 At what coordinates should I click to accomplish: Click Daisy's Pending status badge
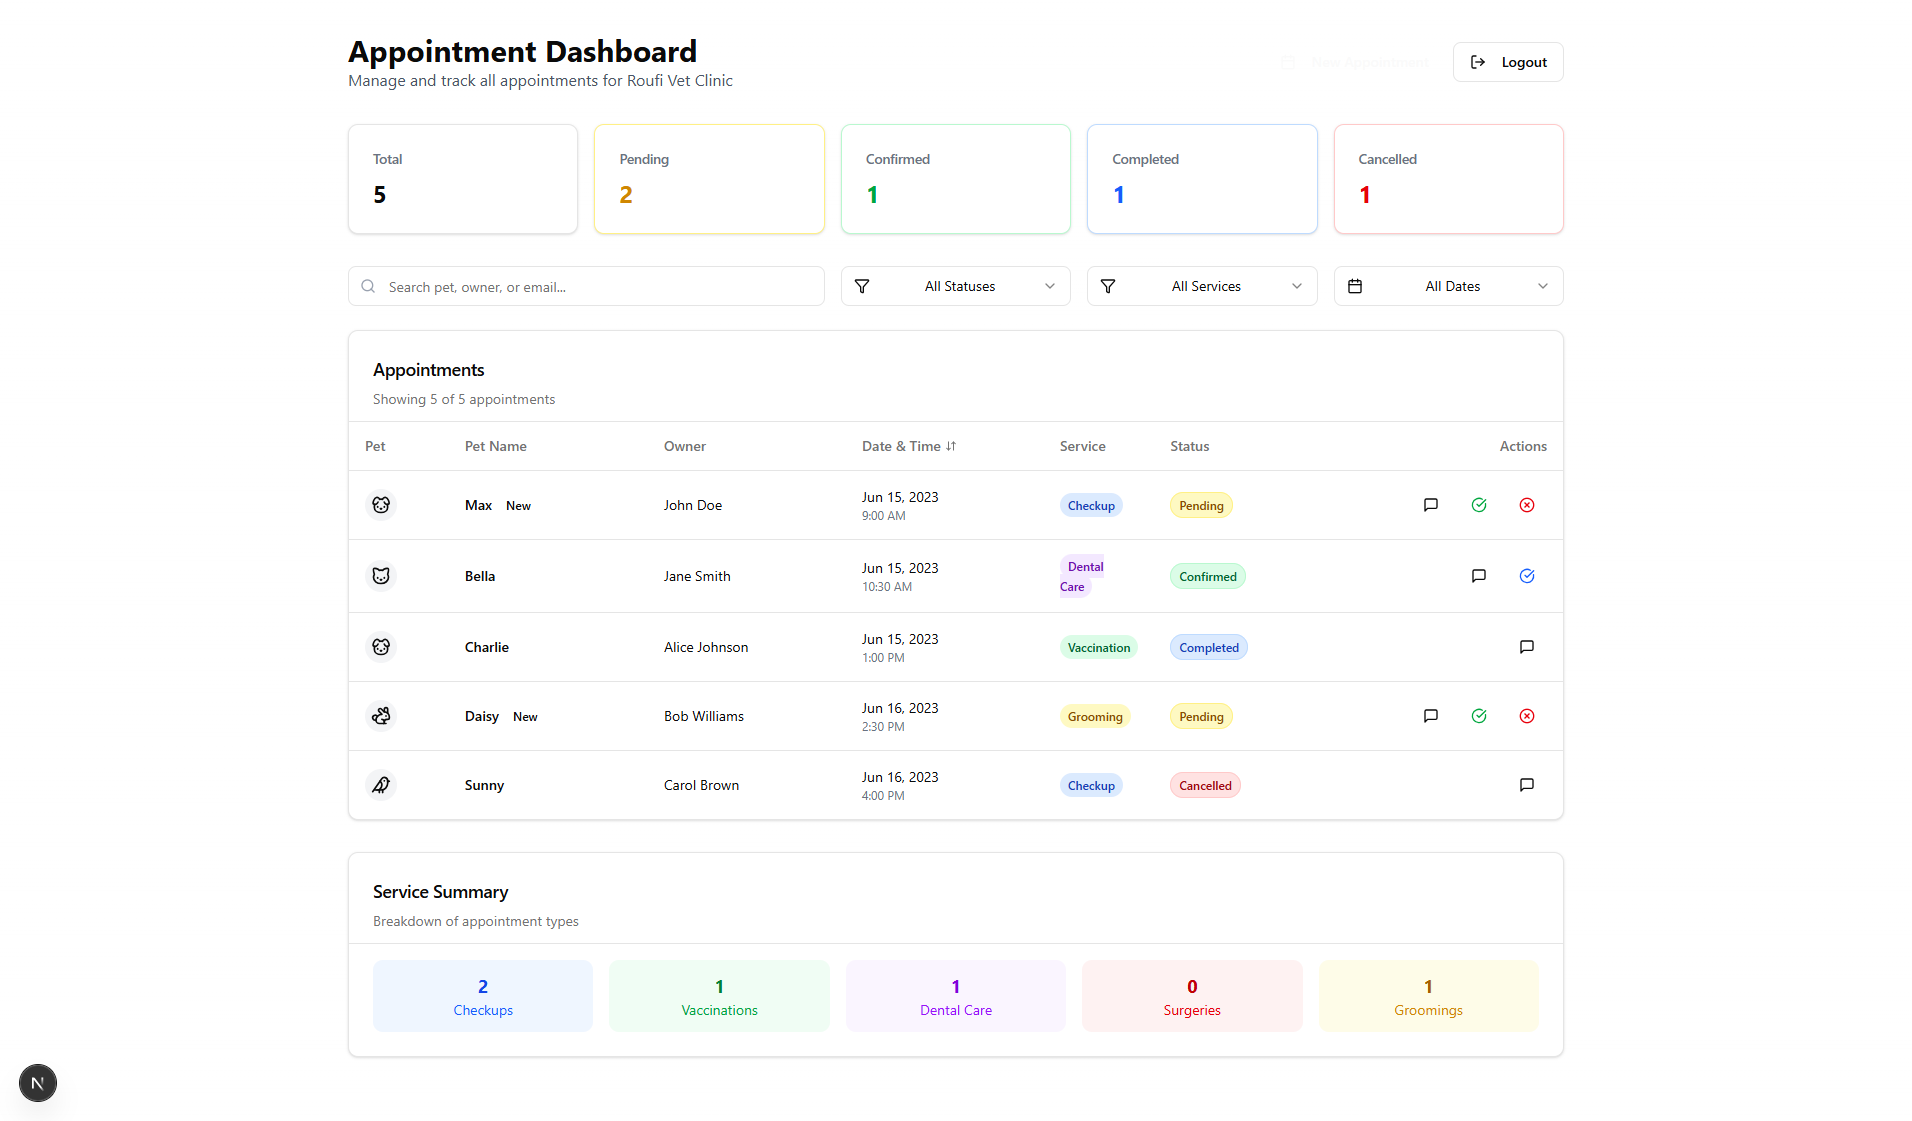coord(1201,717)
